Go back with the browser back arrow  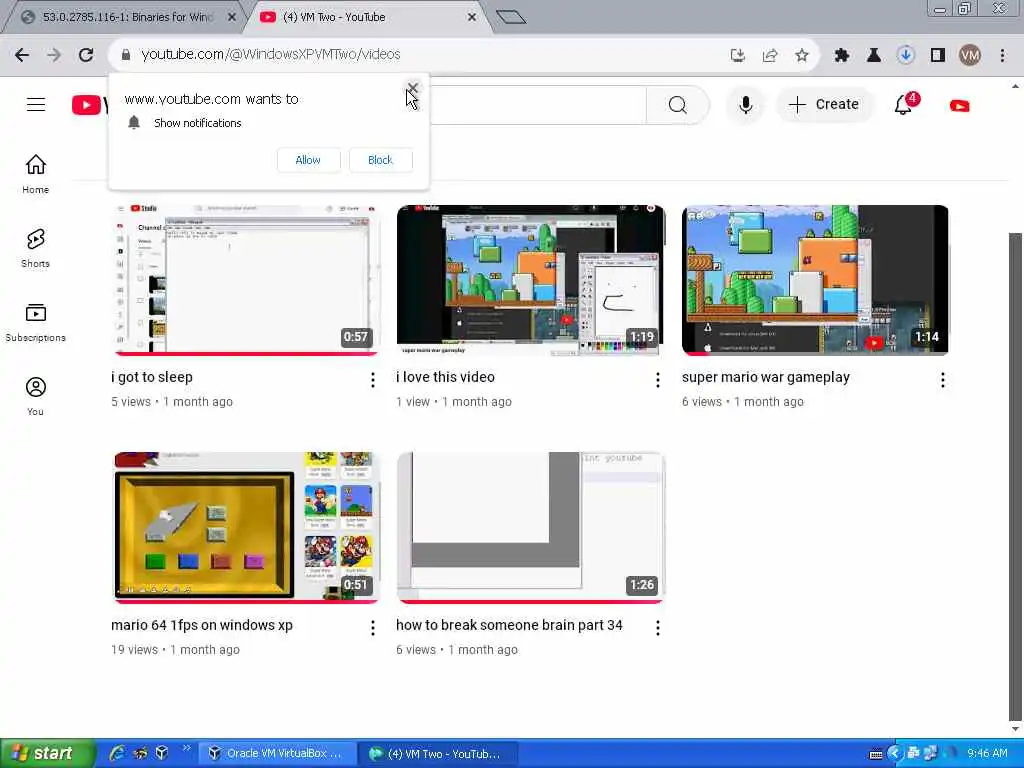[x=22, y=55]
